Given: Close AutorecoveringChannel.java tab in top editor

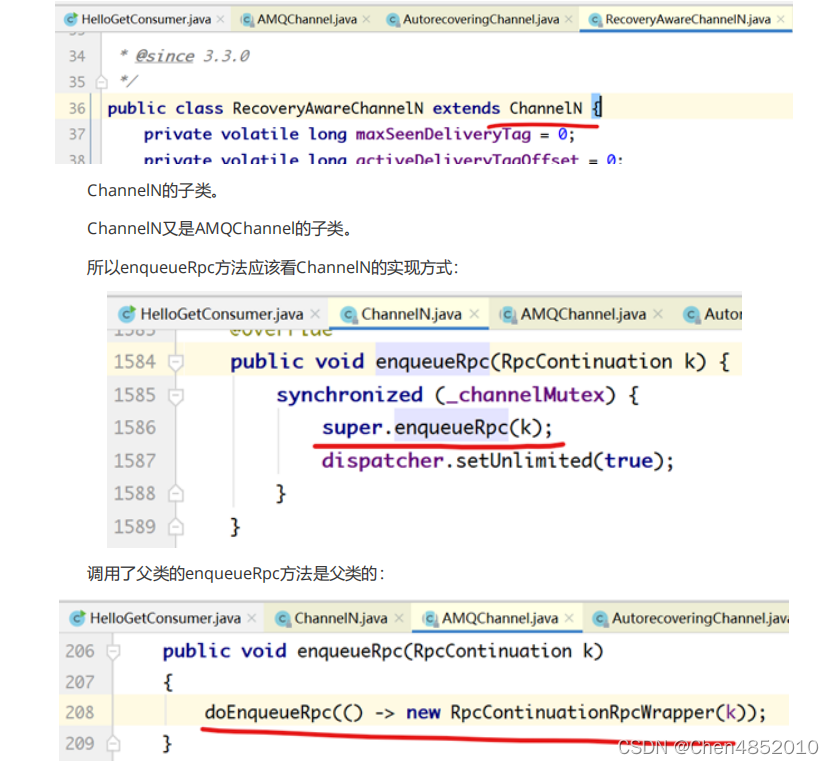Looking at the screenshot, I should coord(569,20).
